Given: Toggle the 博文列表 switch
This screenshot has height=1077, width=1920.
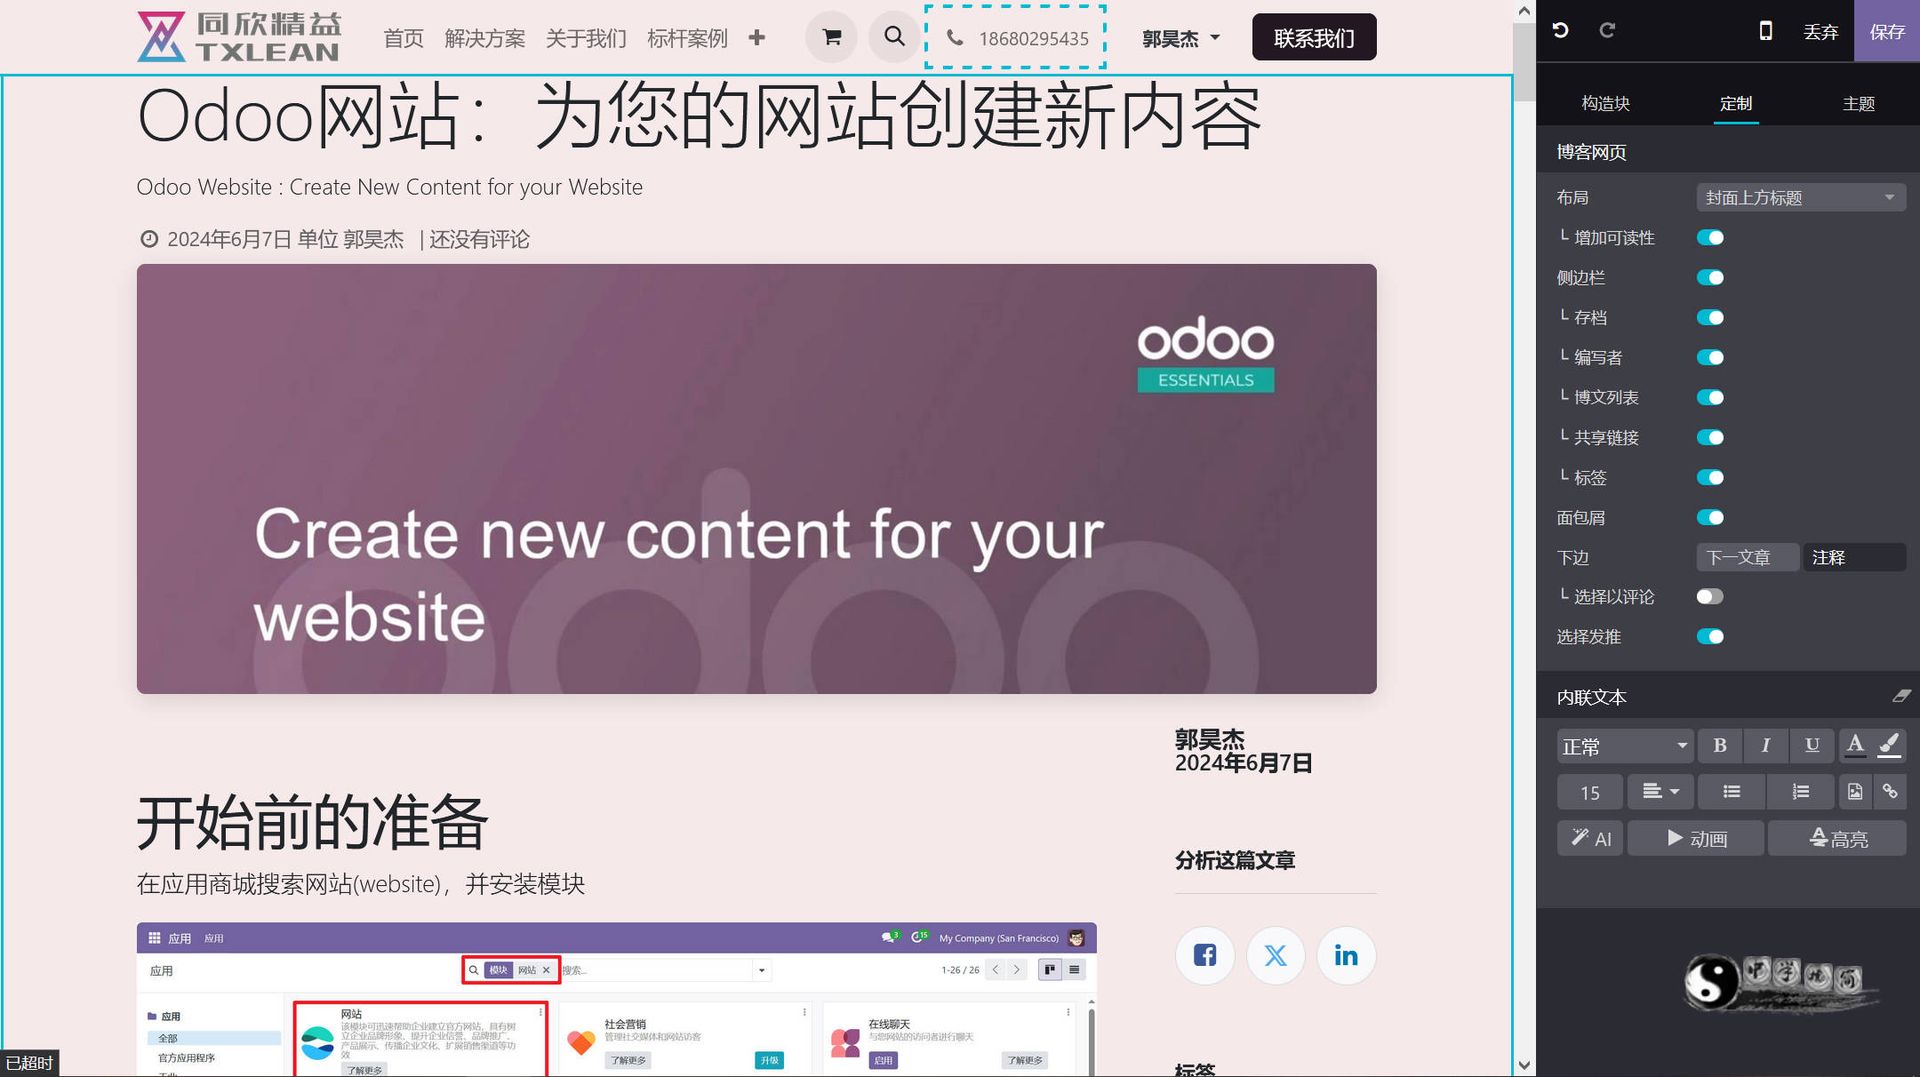Looking at the screenshot, I should coord(1710,398).
